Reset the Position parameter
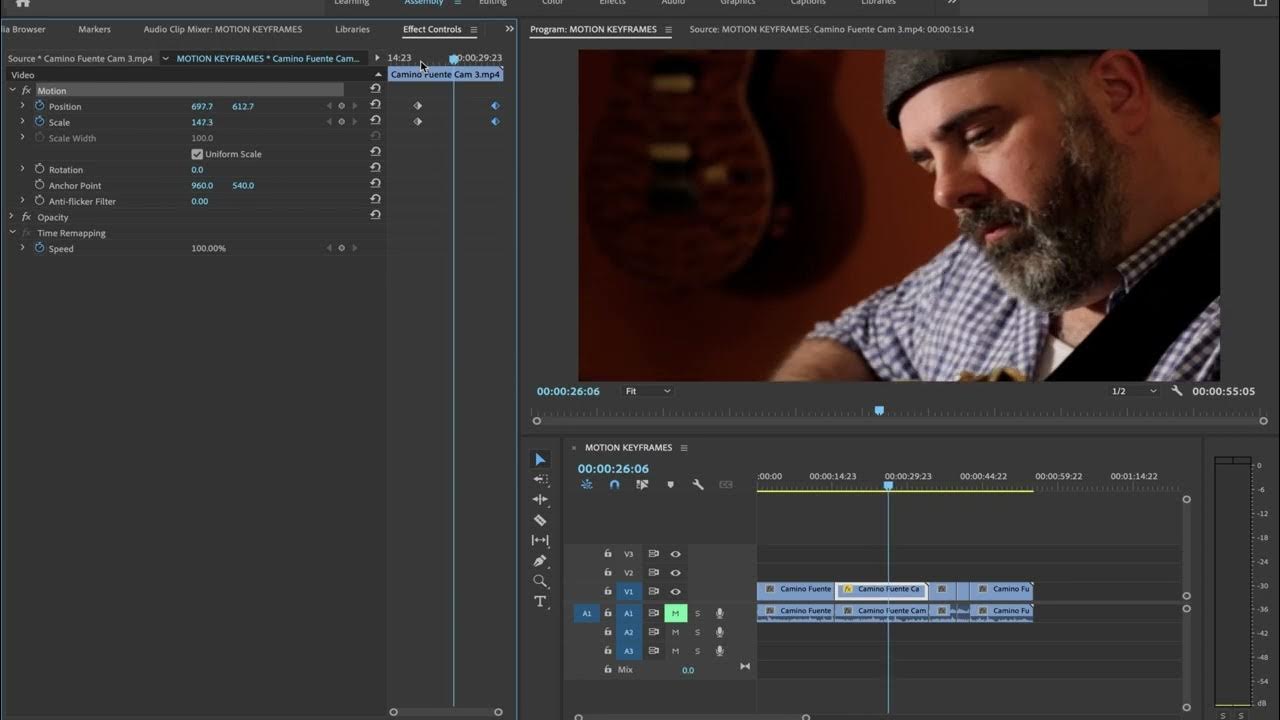This screenshot has height=720, width=1280. coord(375,106)
